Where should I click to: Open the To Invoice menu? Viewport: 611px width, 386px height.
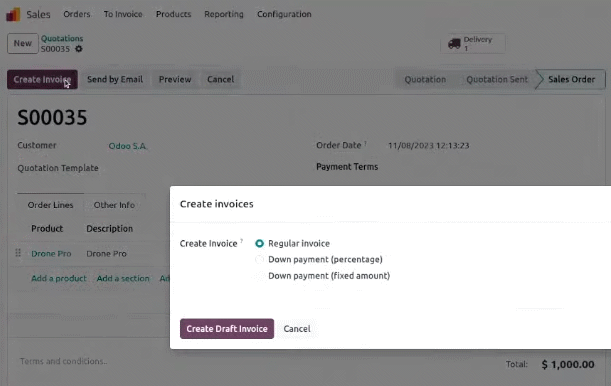tap(123, 14)
